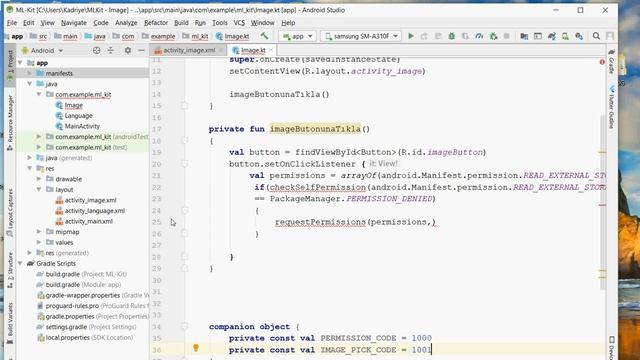Select MainActivity in project tree
The image size is (640, 360).
click(x=82, y=126)
